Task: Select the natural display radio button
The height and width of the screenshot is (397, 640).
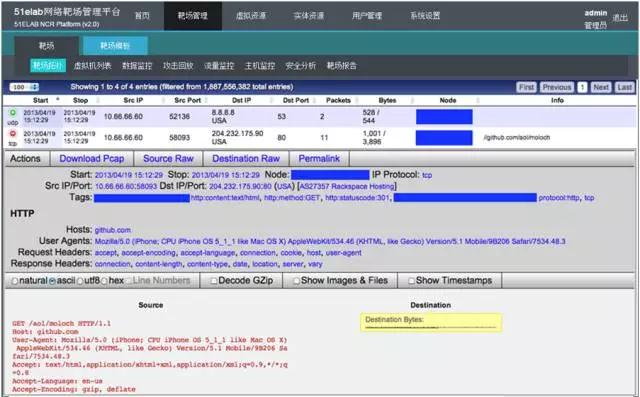Action: coord(15,281)
